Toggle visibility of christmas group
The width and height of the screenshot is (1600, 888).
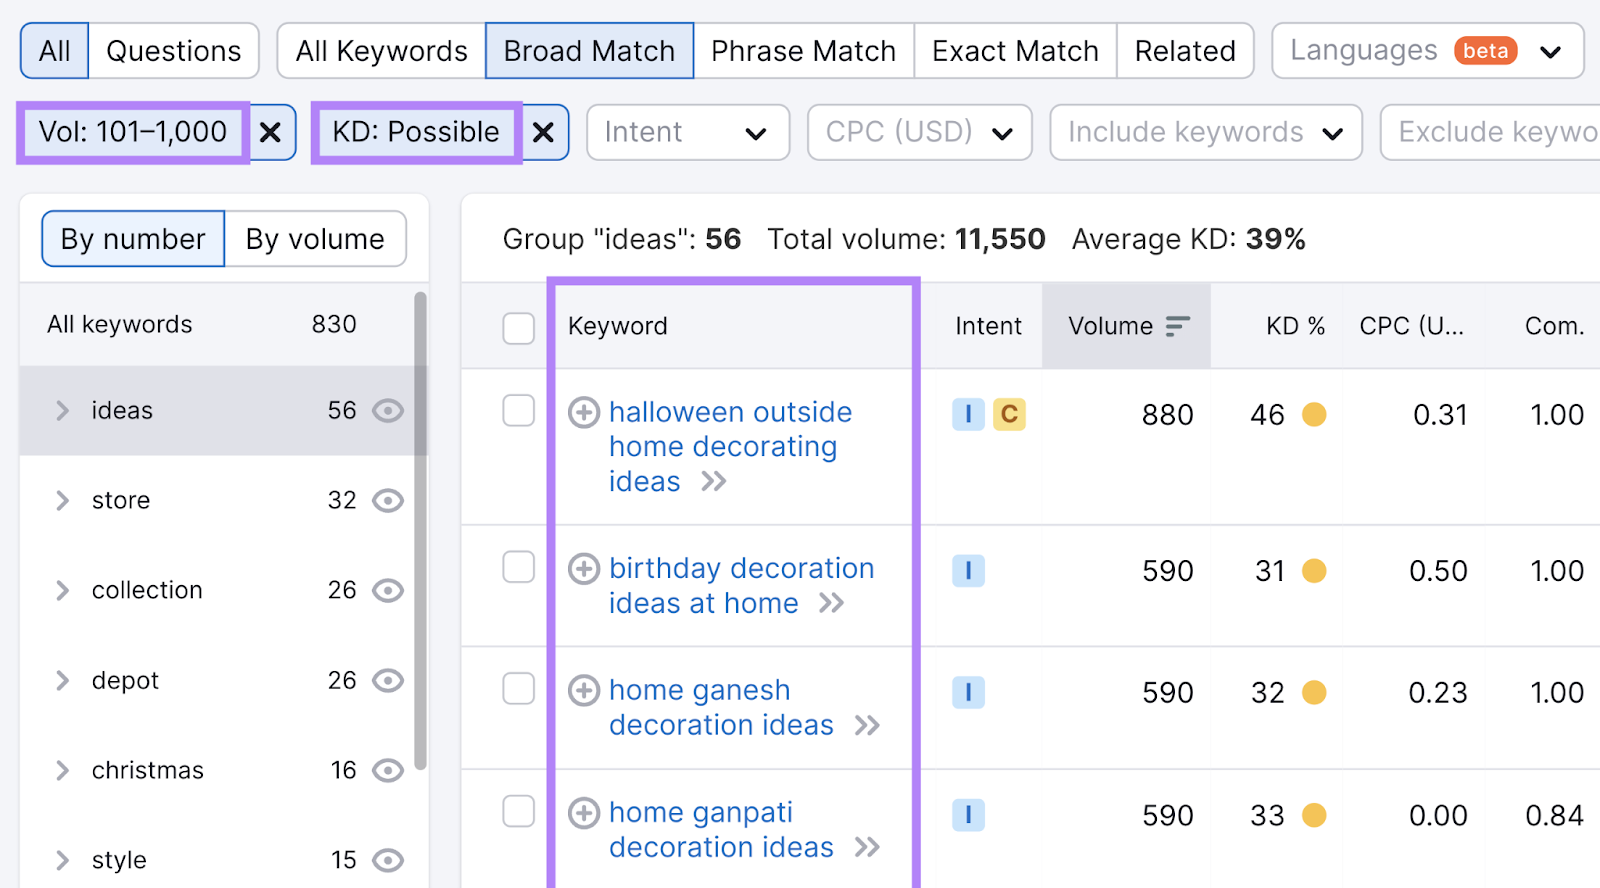pos(388,771)
